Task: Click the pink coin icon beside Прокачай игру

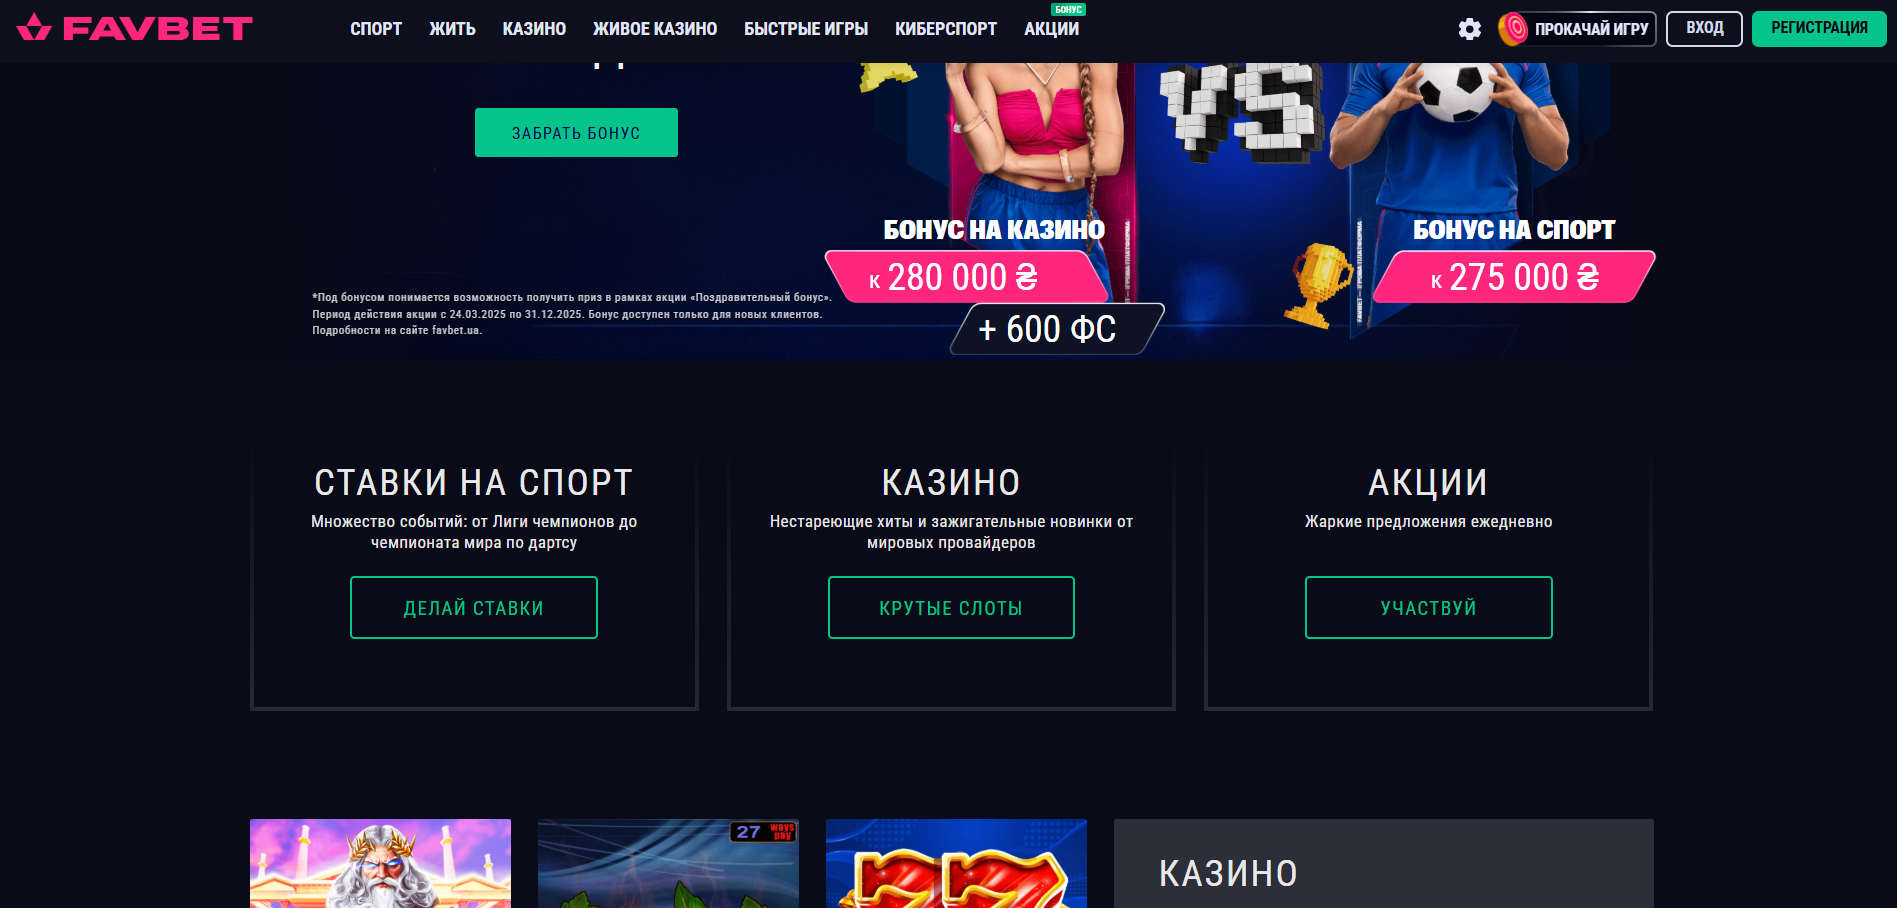Action: coord(1513,29)
